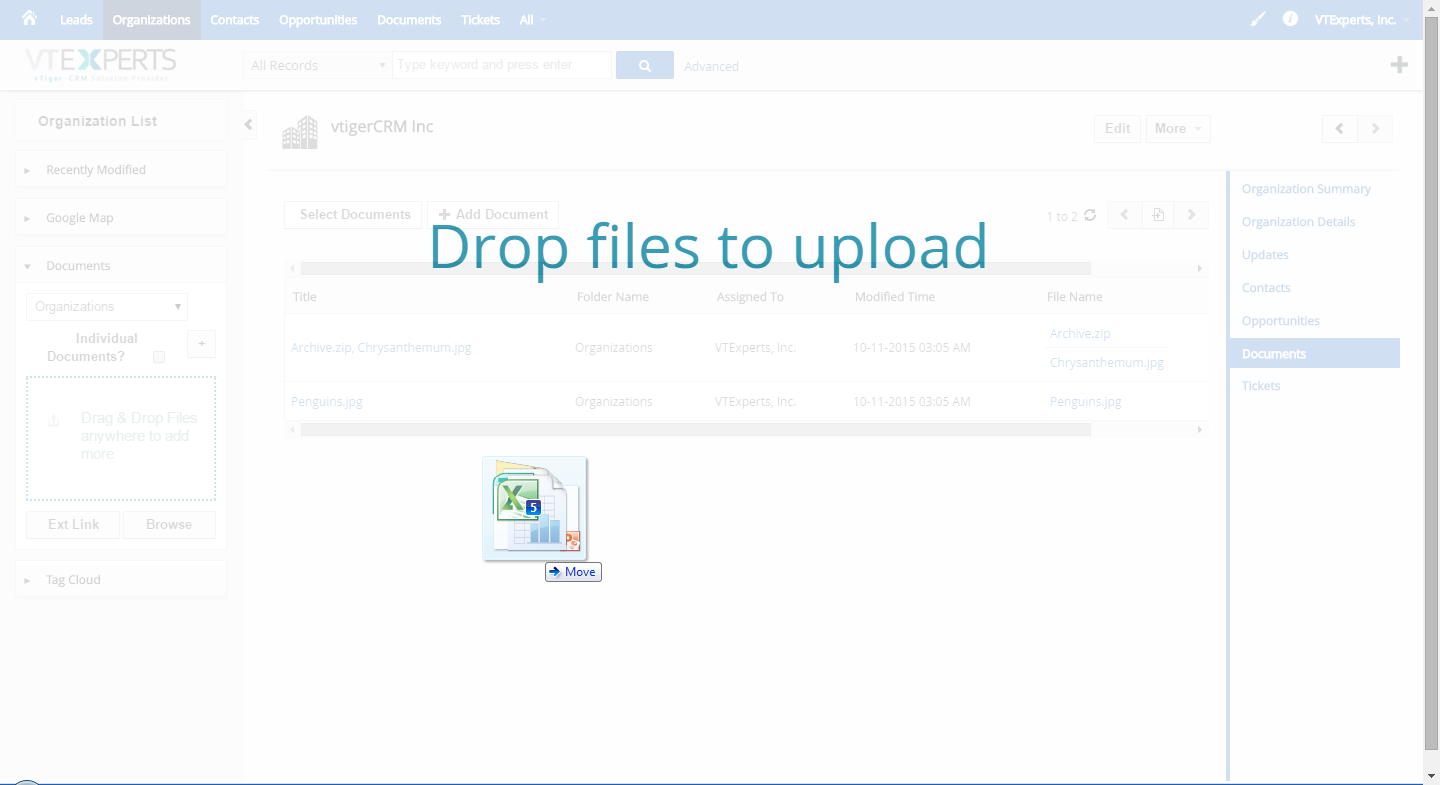Click the Assigned To column header
This screenshot has height=785, width=1440.
[x=750, y=297]
